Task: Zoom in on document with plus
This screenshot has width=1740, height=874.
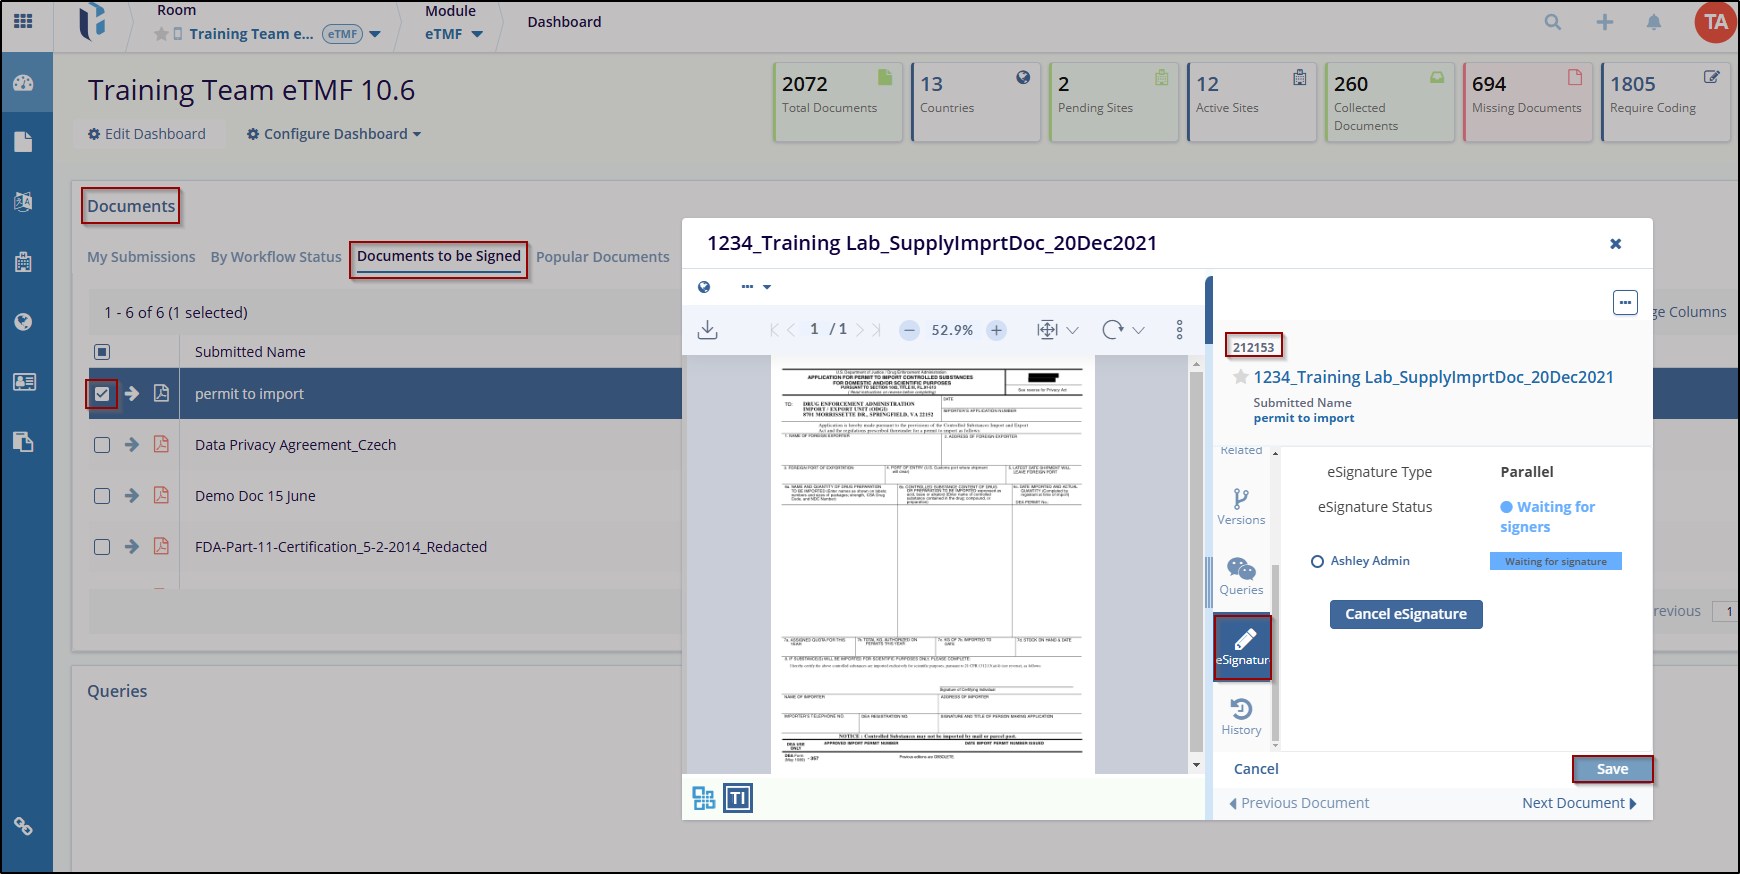Action: [x=996, y=330]
